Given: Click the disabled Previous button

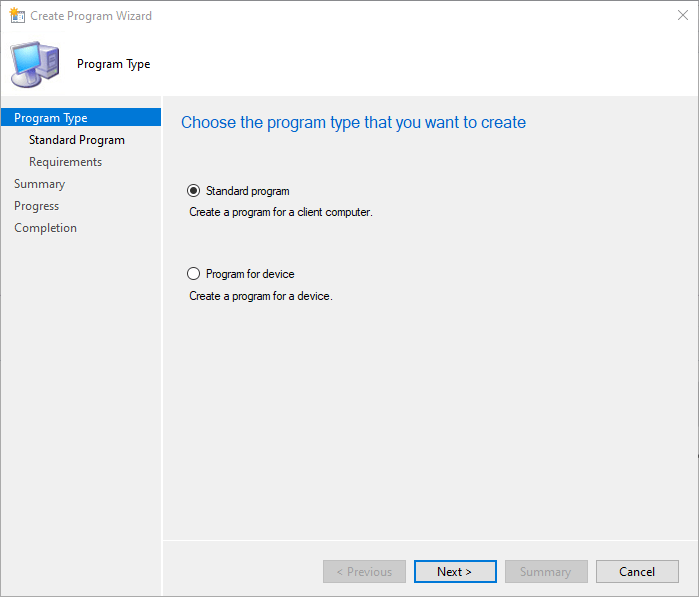Looking at the screenshot, I should click(x=364, y=572).
